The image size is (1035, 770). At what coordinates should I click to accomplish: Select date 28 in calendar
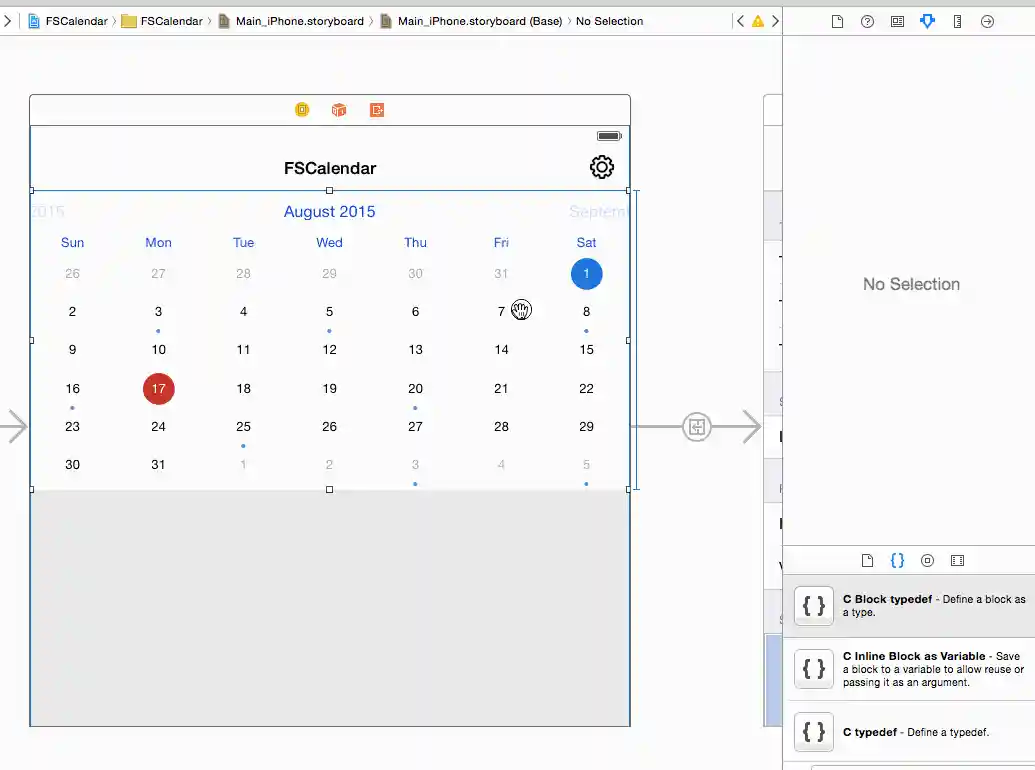point(501,427)
